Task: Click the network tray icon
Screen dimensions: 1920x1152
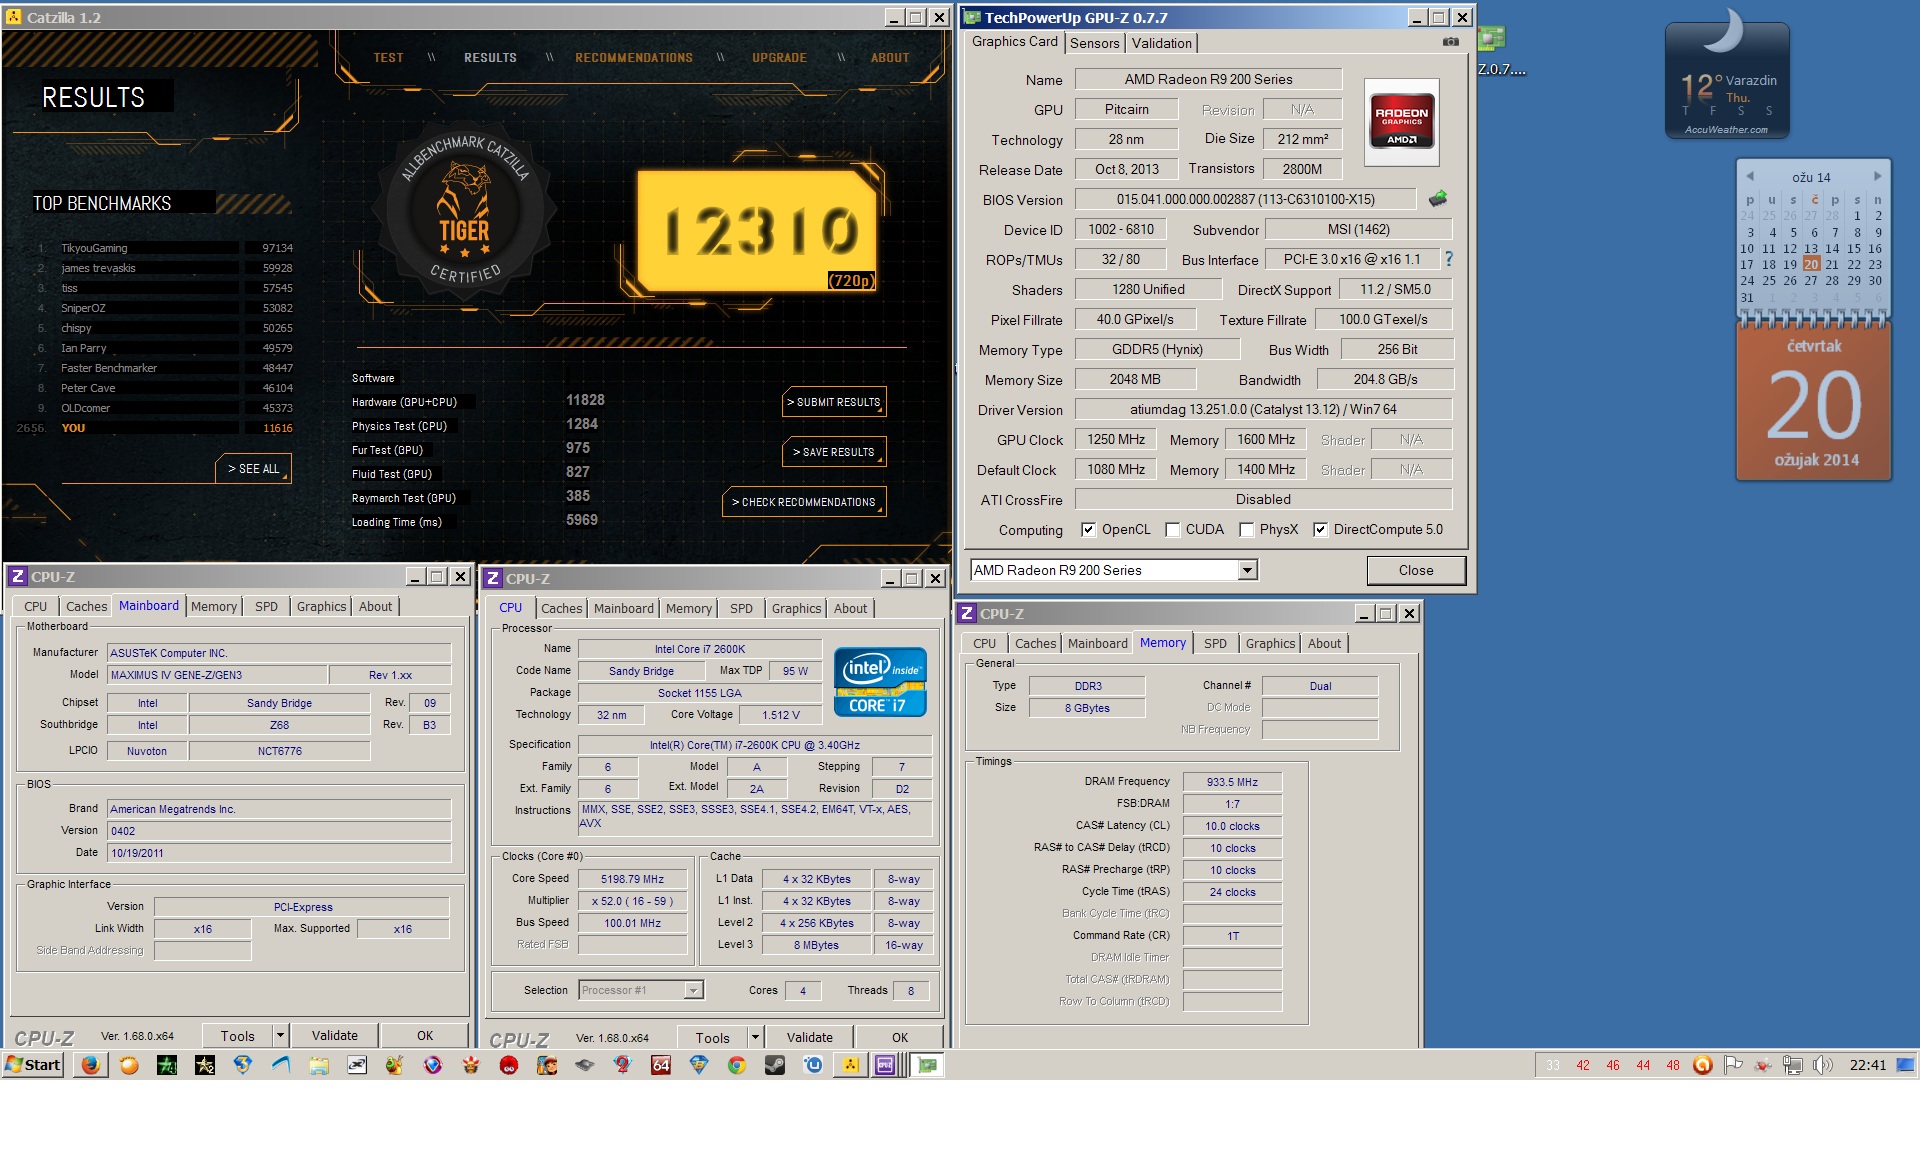Action: click(1793, 1065)
